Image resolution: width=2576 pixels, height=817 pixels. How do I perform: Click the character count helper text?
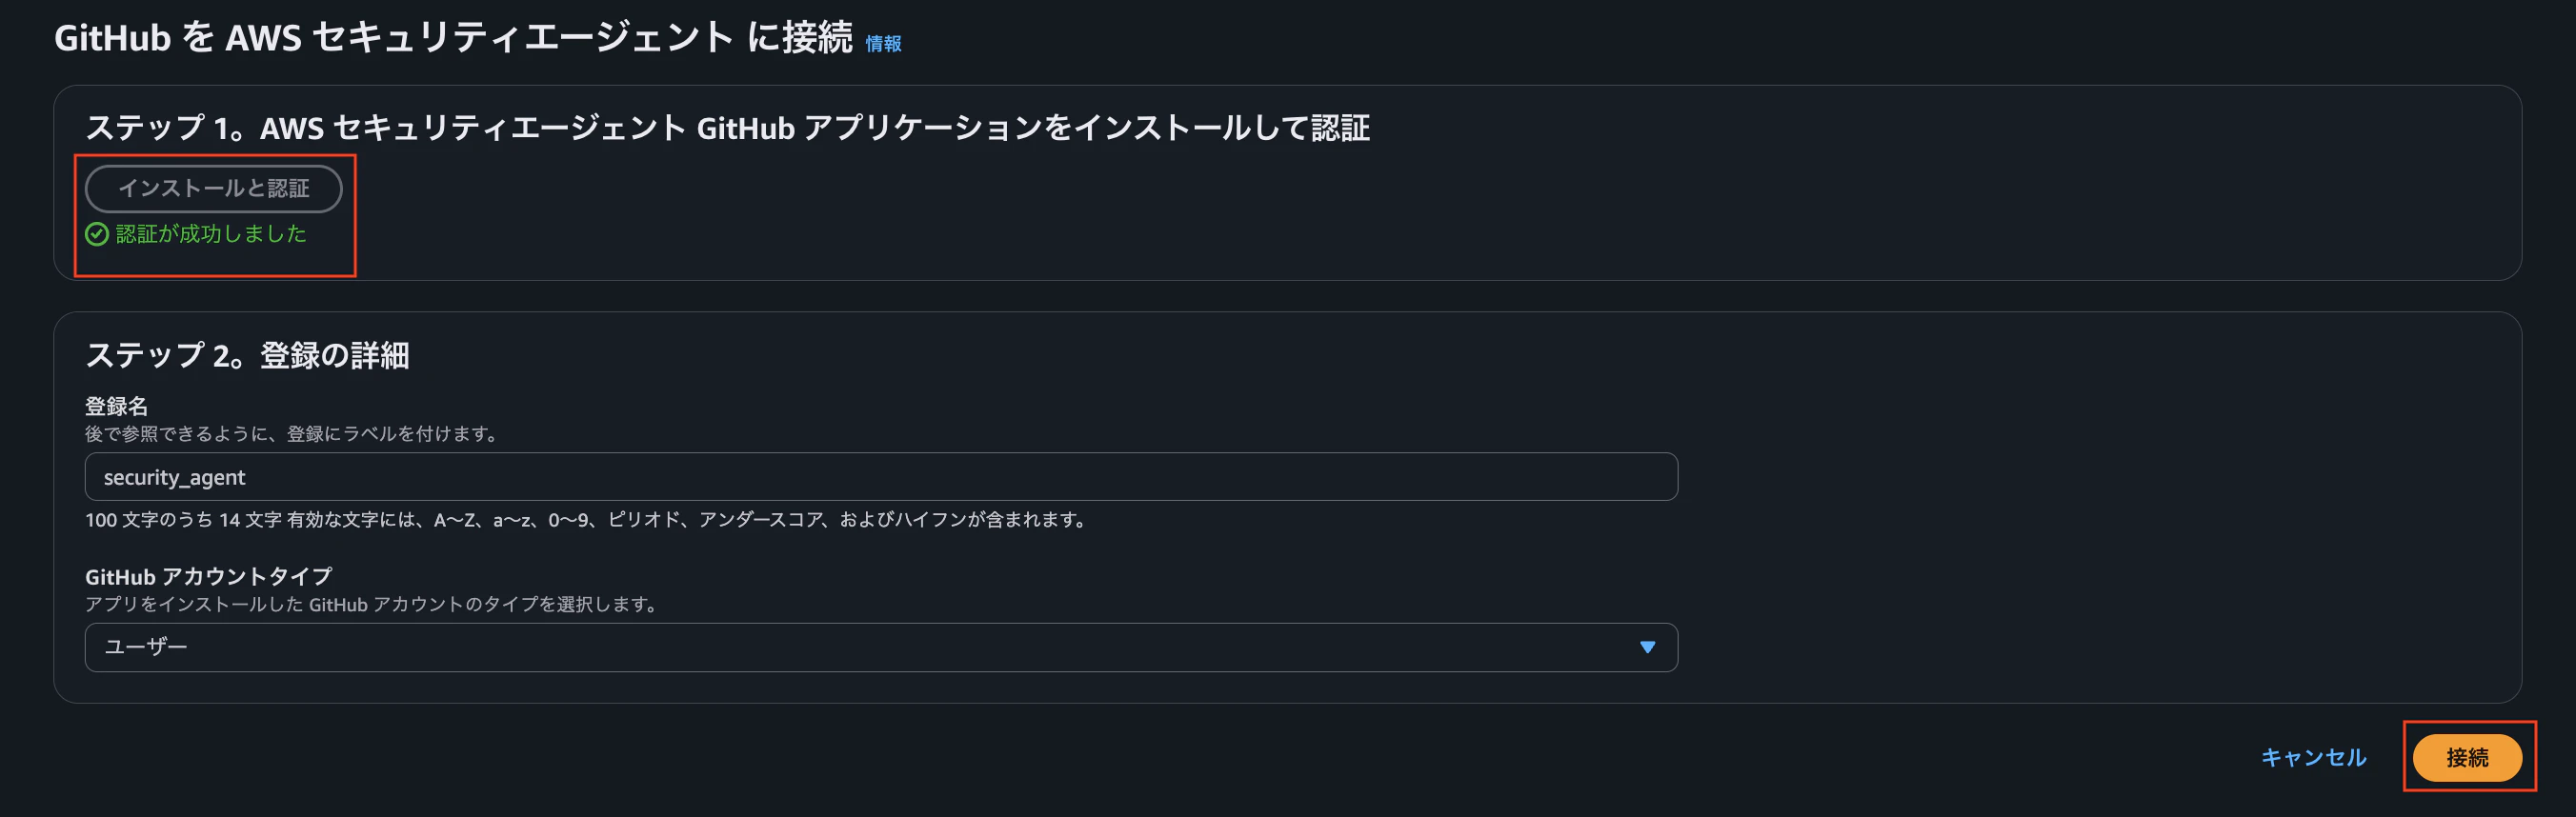pos(584,520)
